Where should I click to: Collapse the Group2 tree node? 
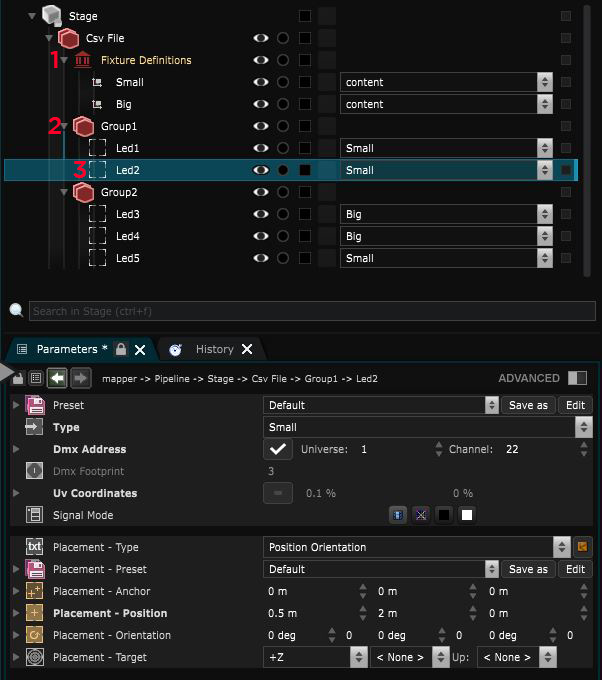click(65, 192)
